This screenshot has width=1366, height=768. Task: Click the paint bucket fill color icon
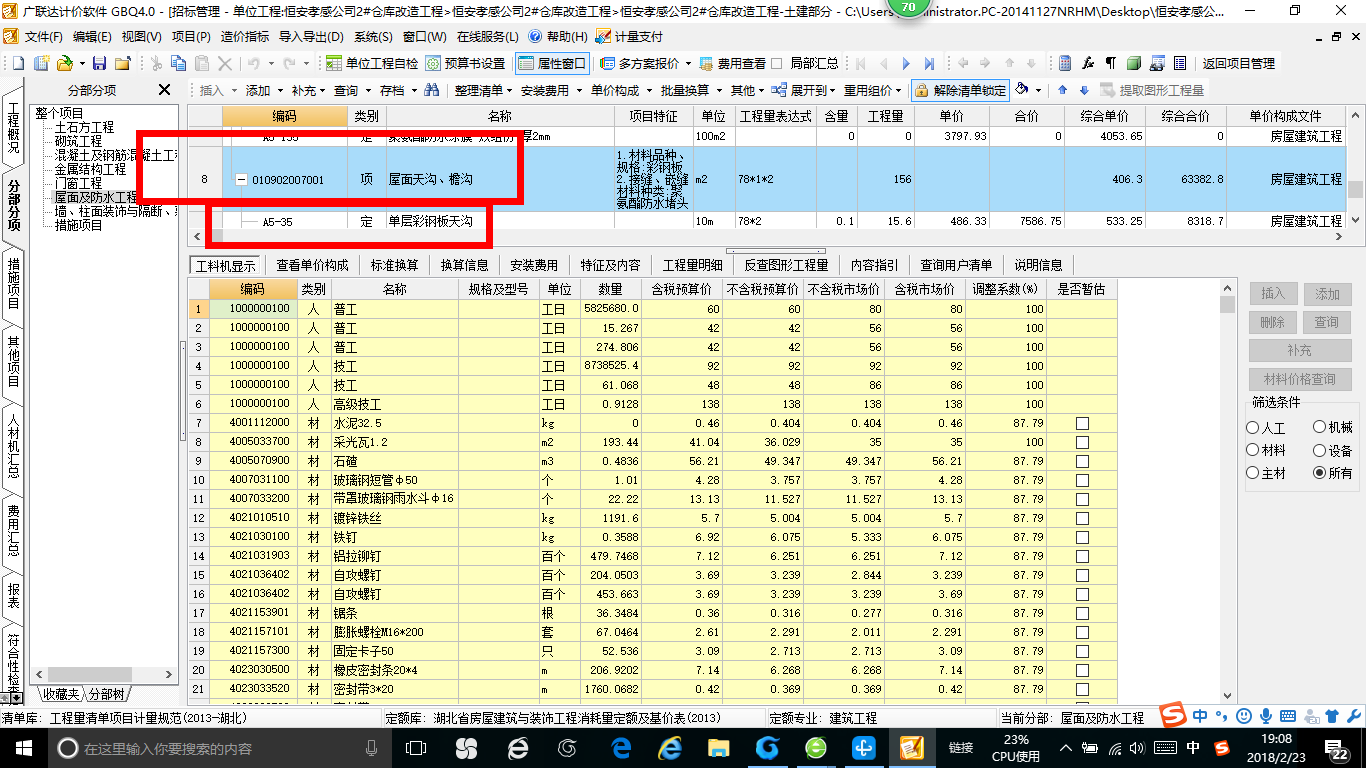click(1021, 90)
